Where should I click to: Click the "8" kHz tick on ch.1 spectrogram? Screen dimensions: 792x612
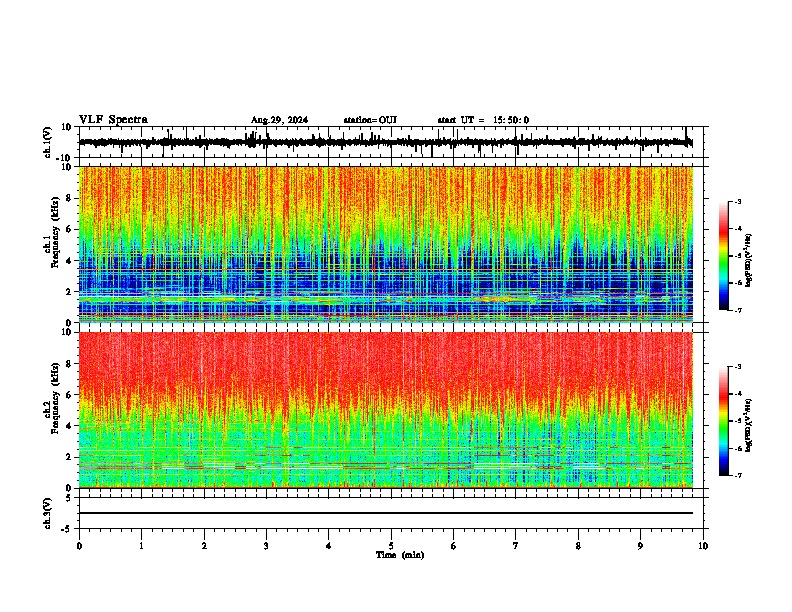pos(69,198)
